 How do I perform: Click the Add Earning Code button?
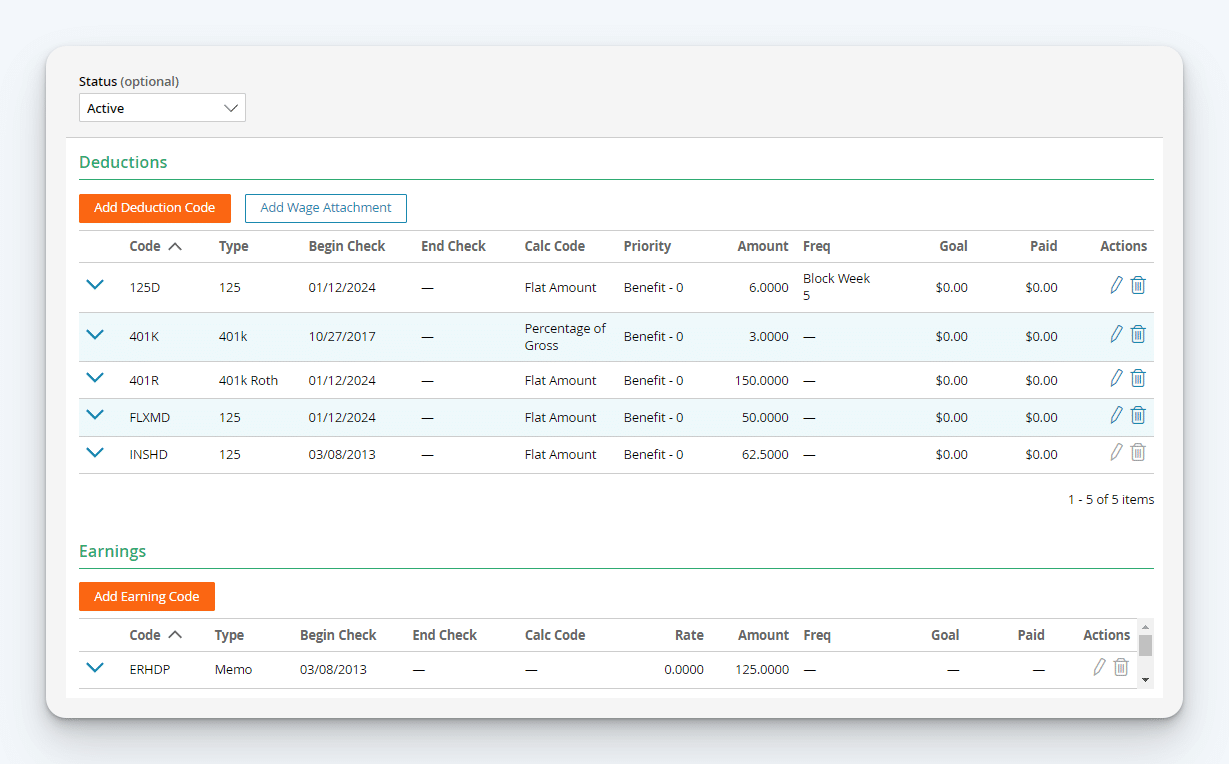click(146, 596)
